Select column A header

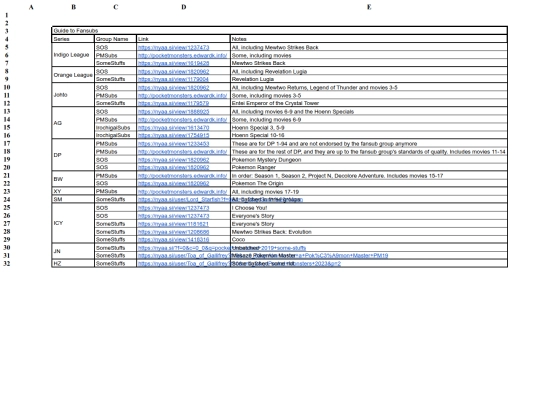pos(31,7)
